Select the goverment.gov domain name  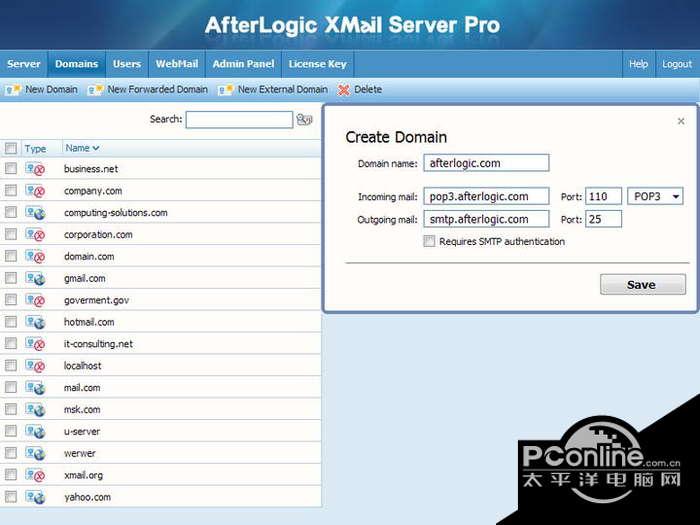(x=96, y=300)
